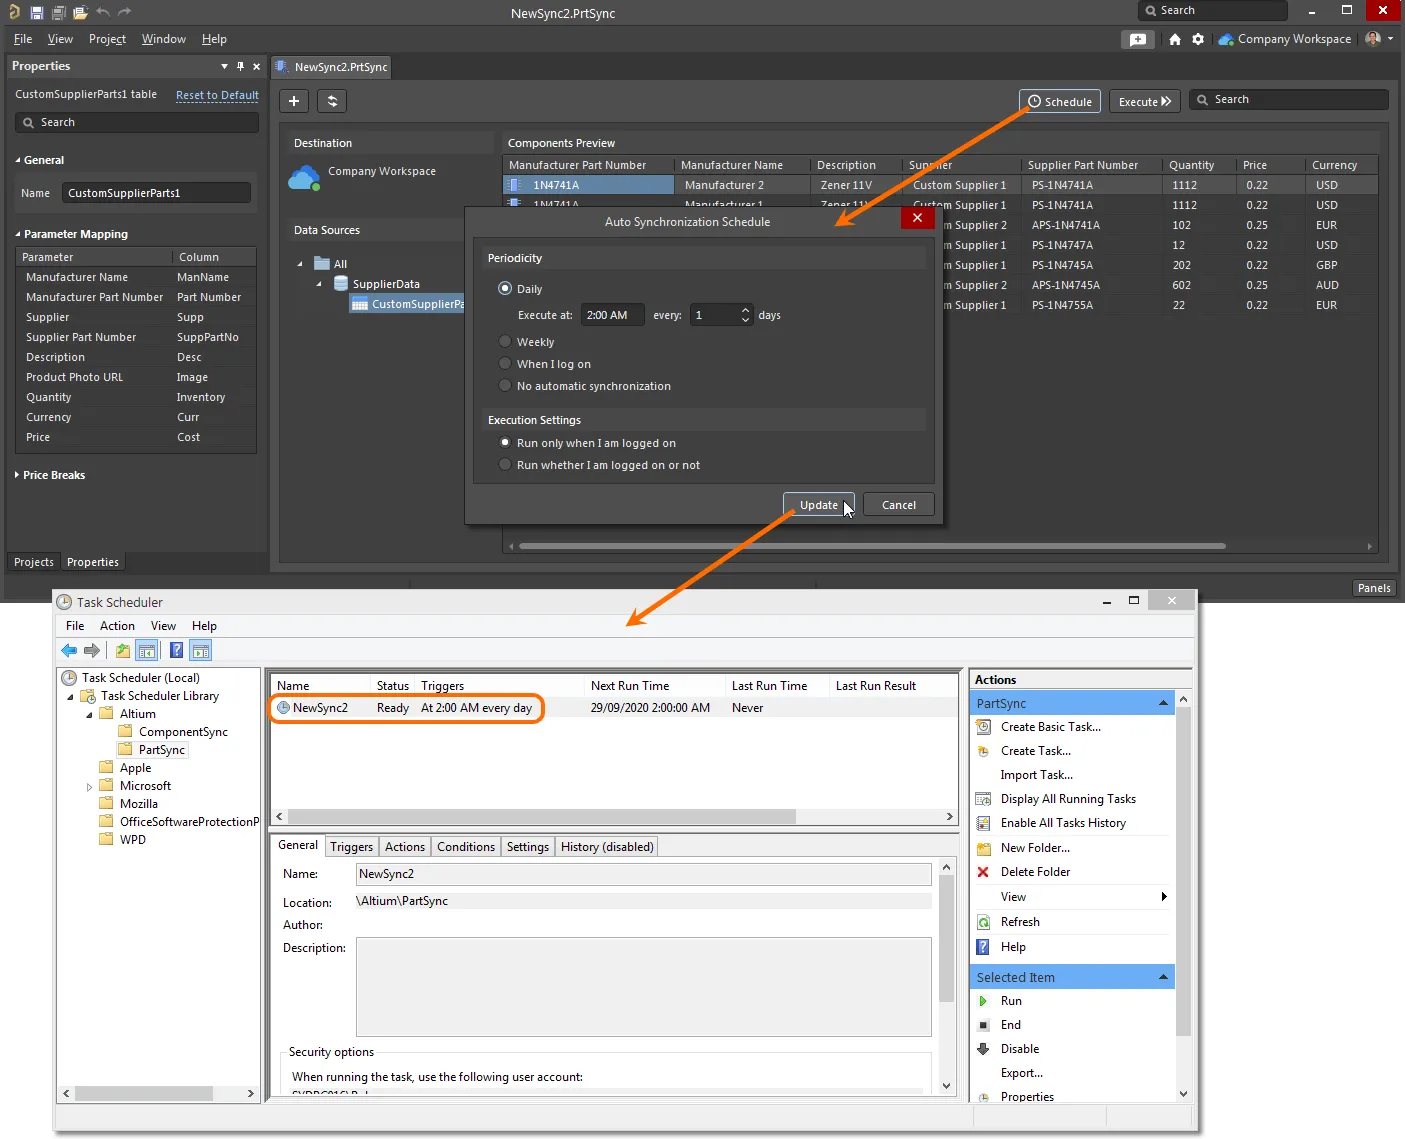Click the Update button in the dialog
1405x1139 pixels.
818,505
